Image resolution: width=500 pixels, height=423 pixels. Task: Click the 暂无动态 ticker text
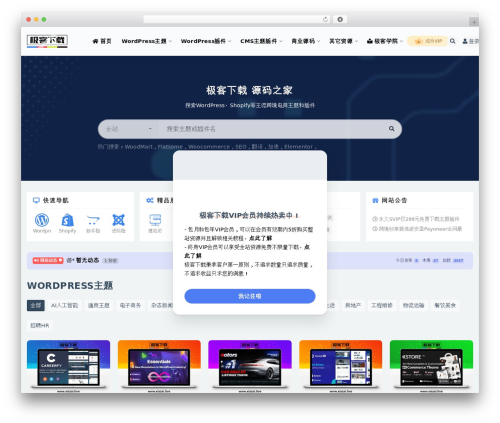tap(87, 260)
